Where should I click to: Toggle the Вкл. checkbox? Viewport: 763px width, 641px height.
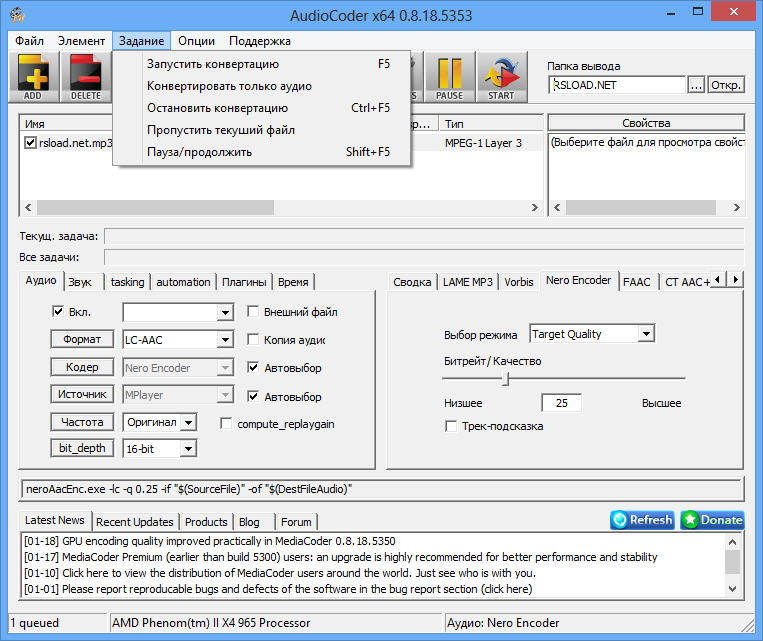[x=58, y=311]
